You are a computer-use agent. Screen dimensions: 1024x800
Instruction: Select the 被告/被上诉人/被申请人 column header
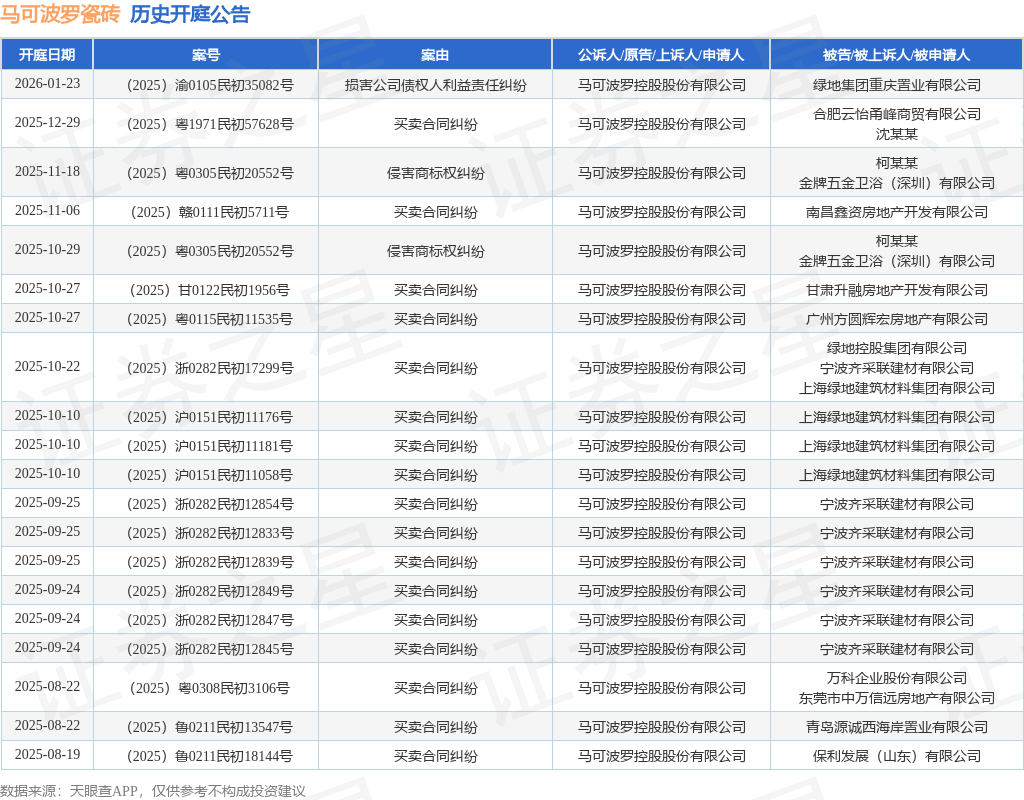coord(897,55)
